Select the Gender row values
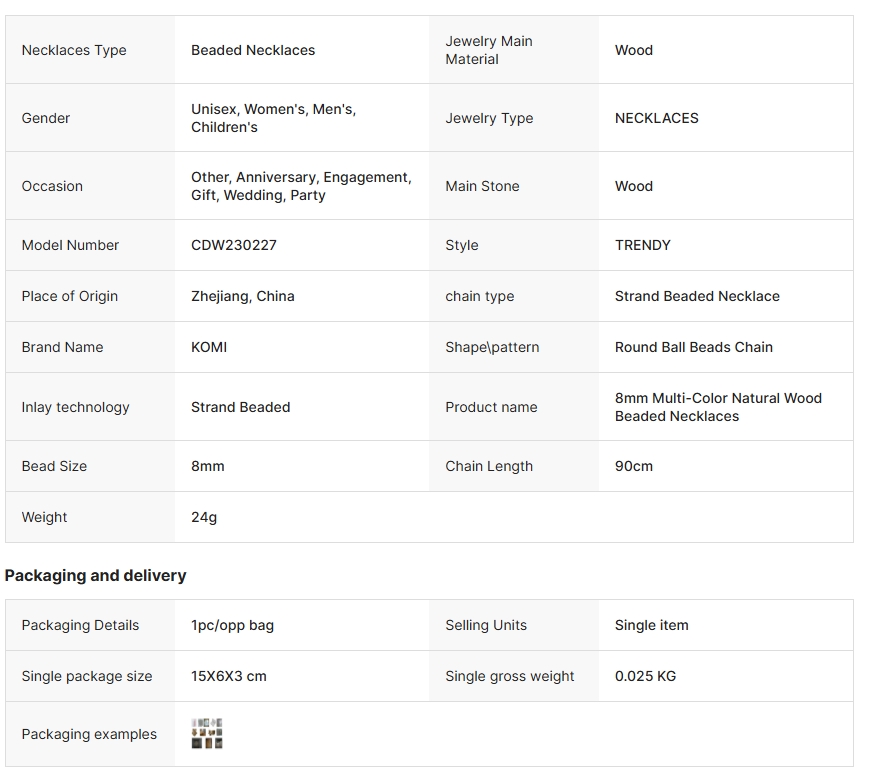The image size is (872, 772). click(273, 118)
